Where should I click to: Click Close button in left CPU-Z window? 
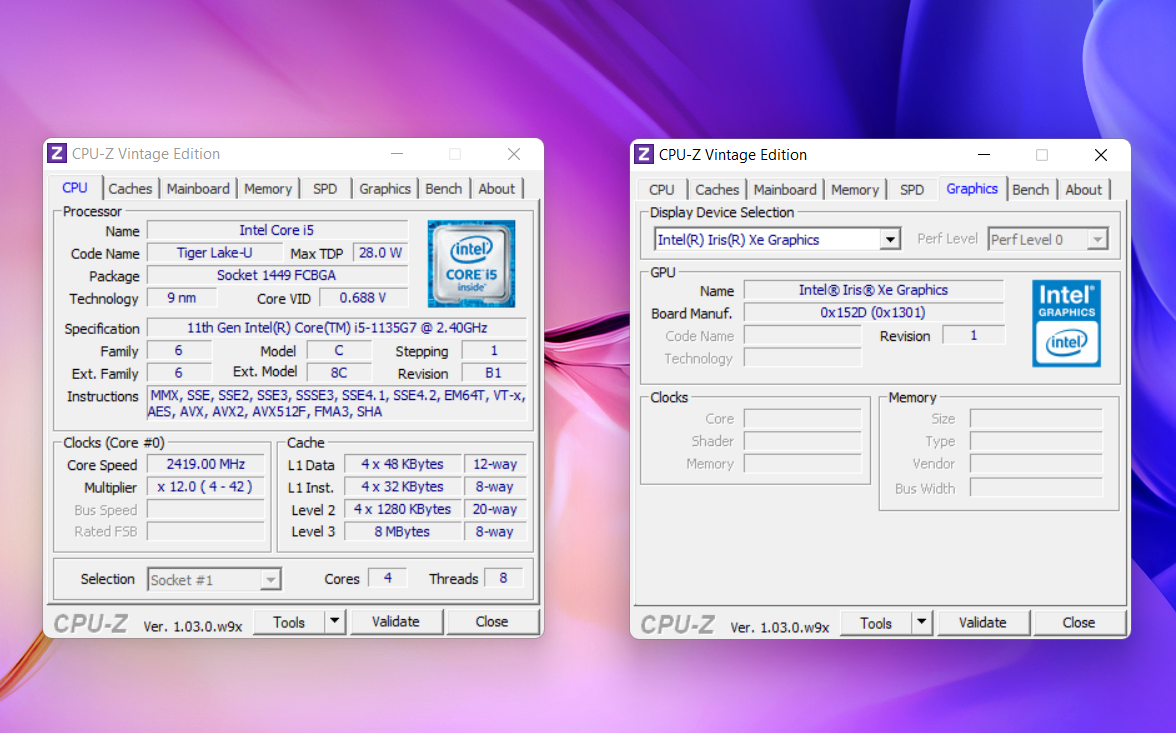pyautogui.click(x=492, y=621)
